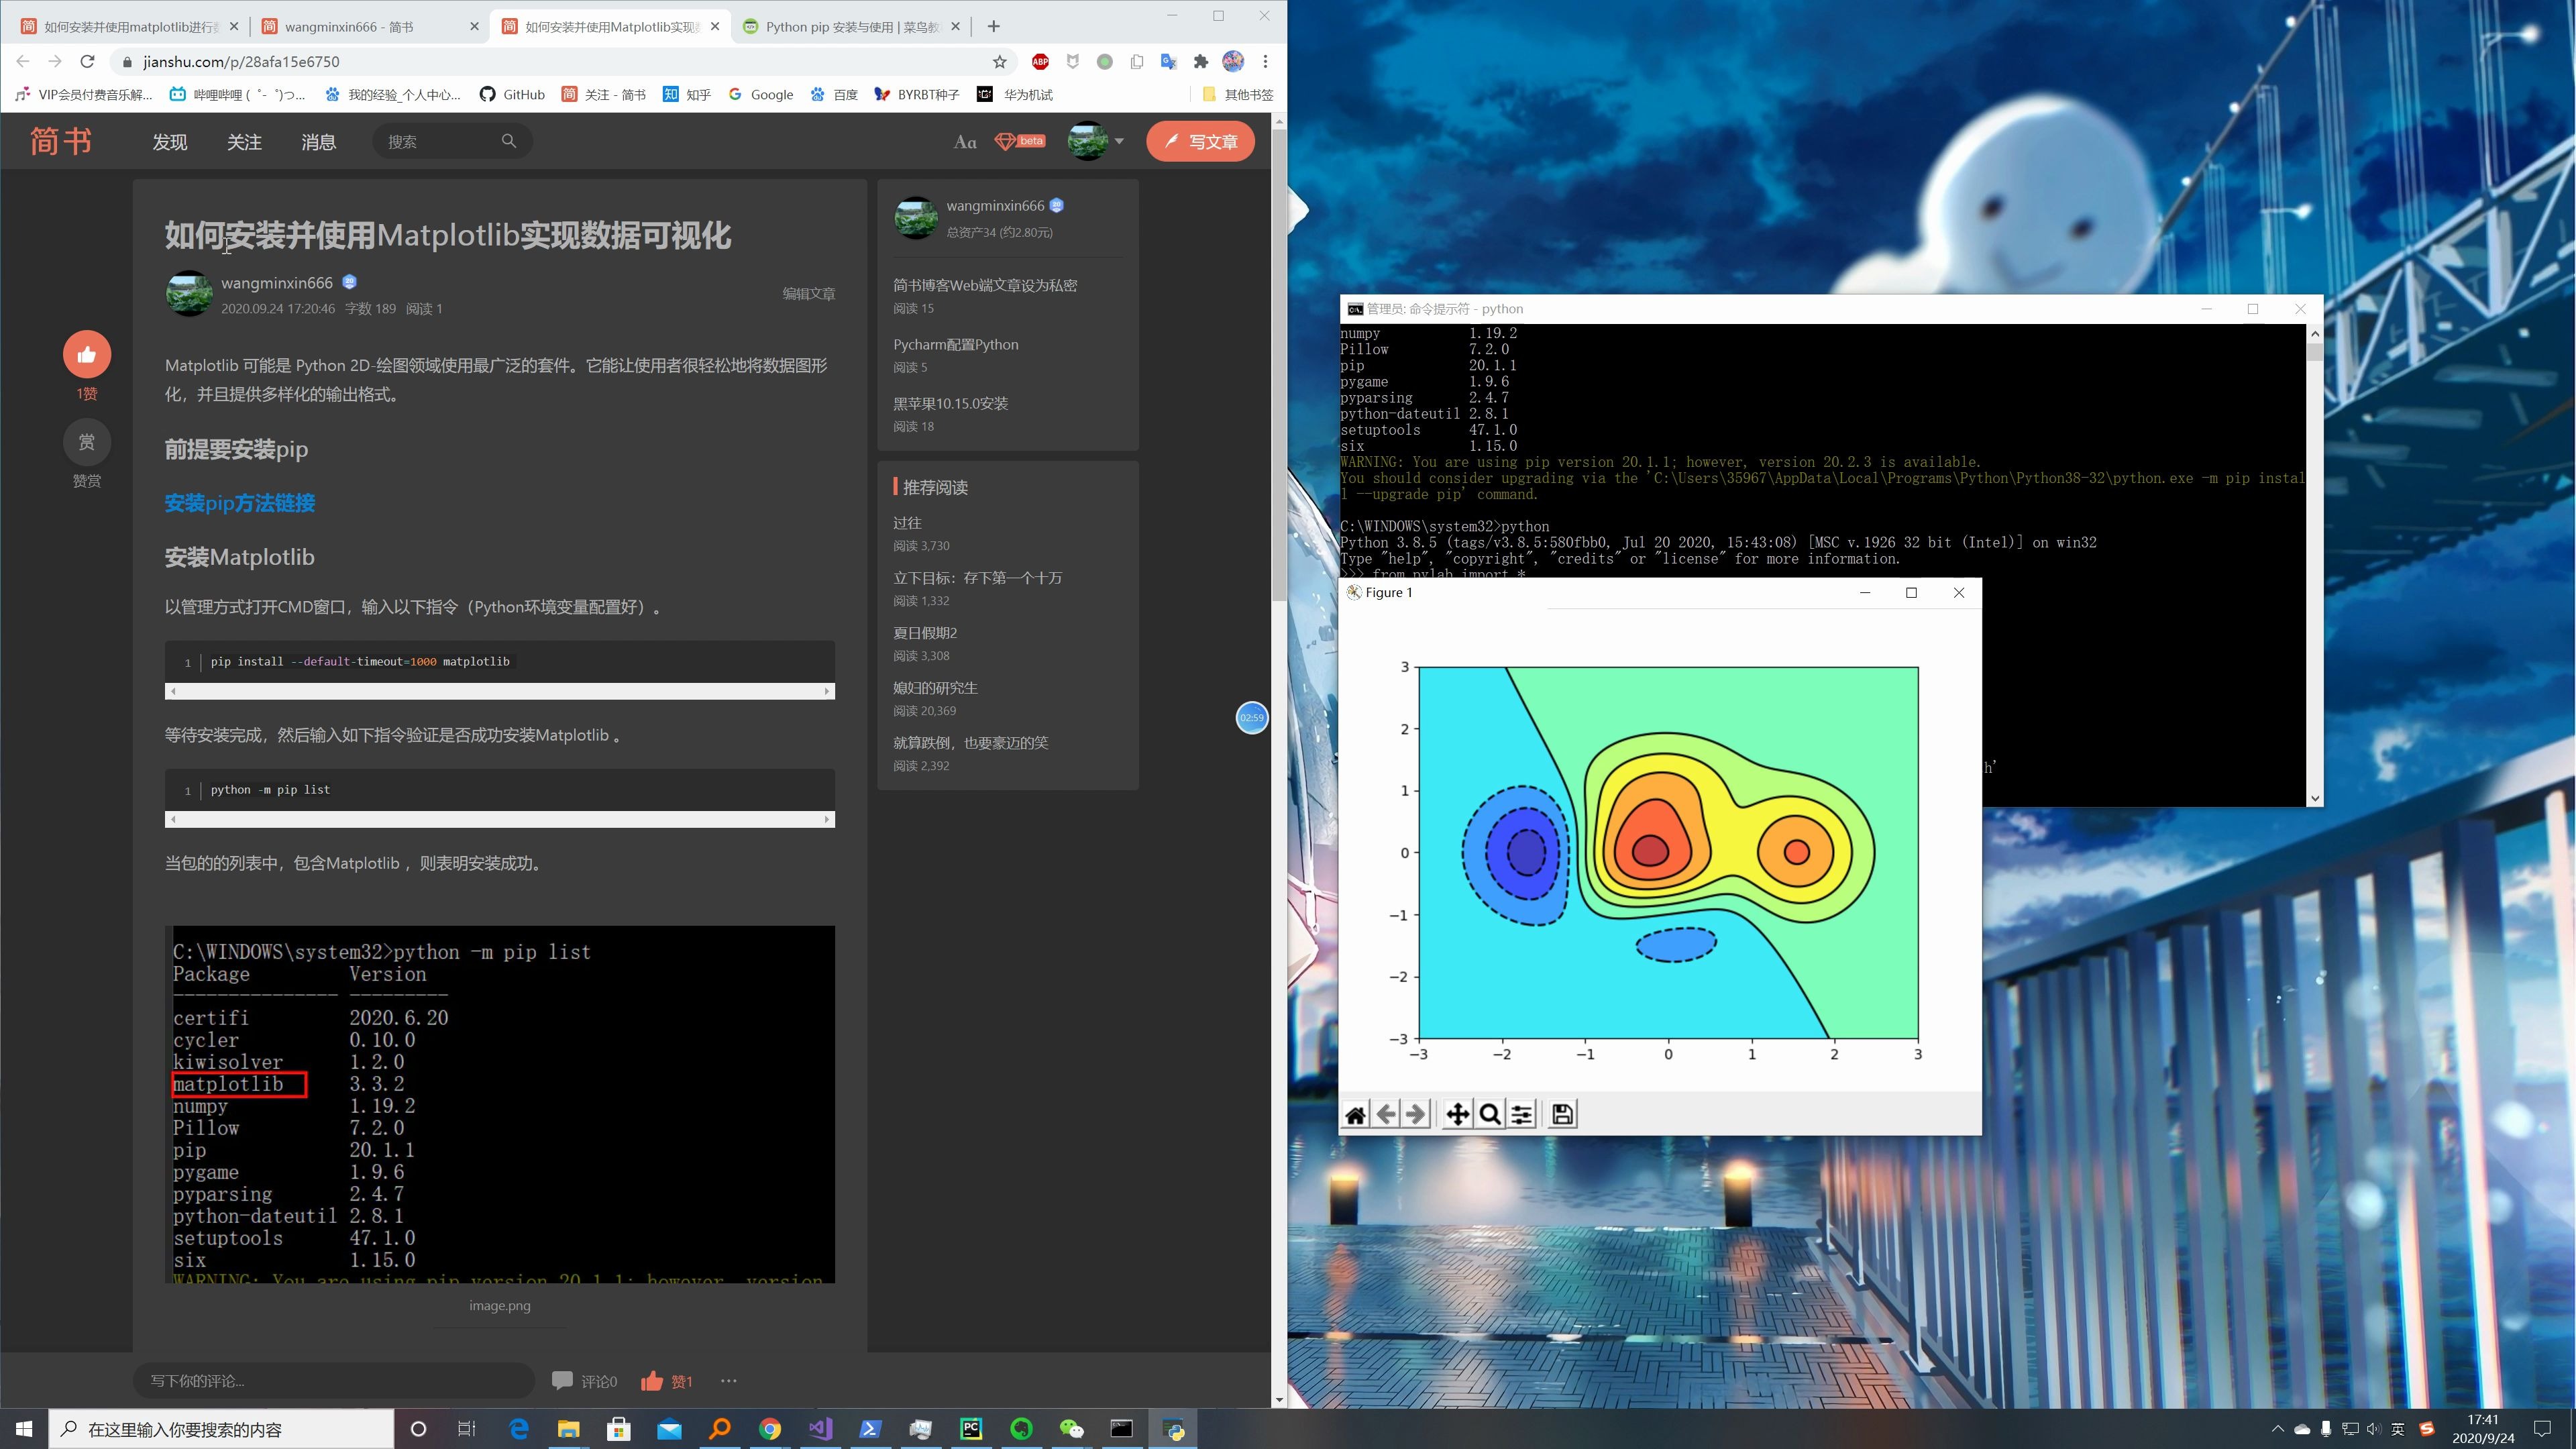Open the 发现 navigation item
2576x1449 pixels.
(169, 142)
